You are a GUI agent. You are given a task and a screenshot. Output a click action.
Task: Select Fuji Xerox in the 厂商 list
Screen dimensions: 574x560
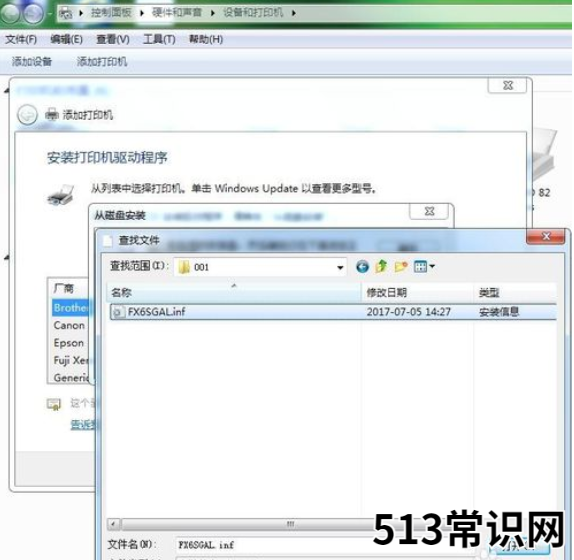click(x=71, y=360)
